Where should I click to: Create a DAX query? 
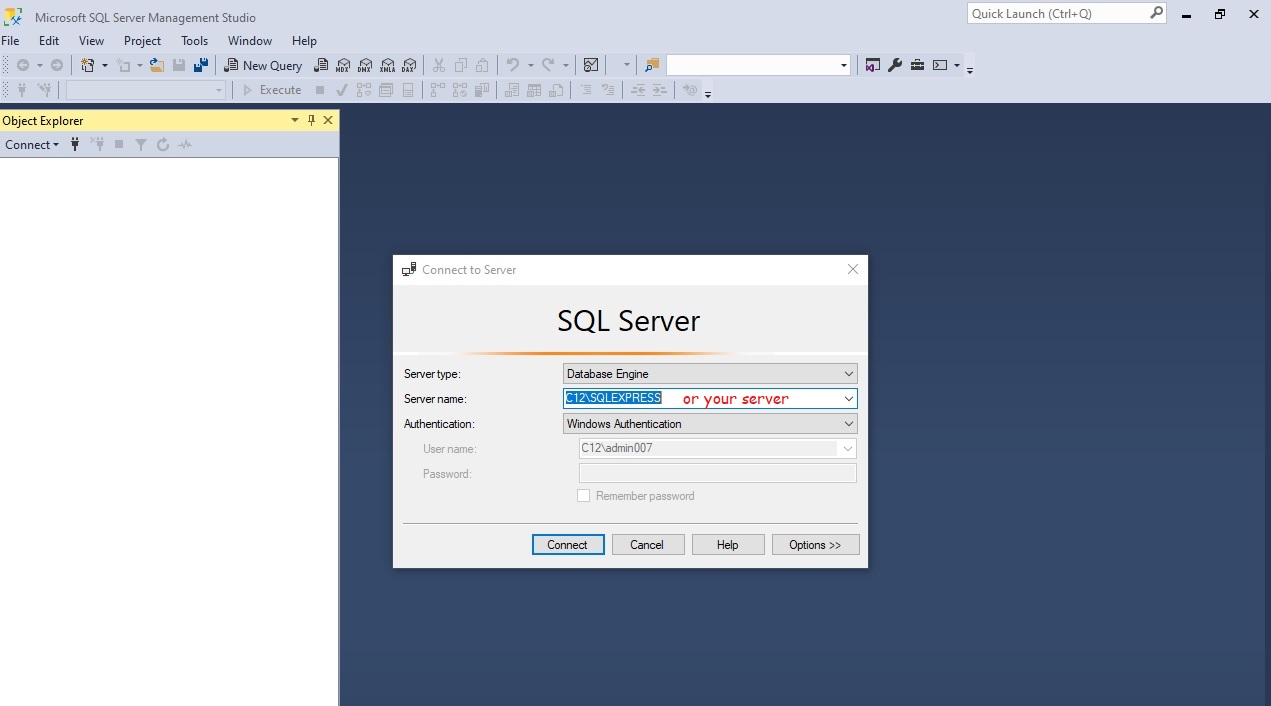click(x=409, y=65)
